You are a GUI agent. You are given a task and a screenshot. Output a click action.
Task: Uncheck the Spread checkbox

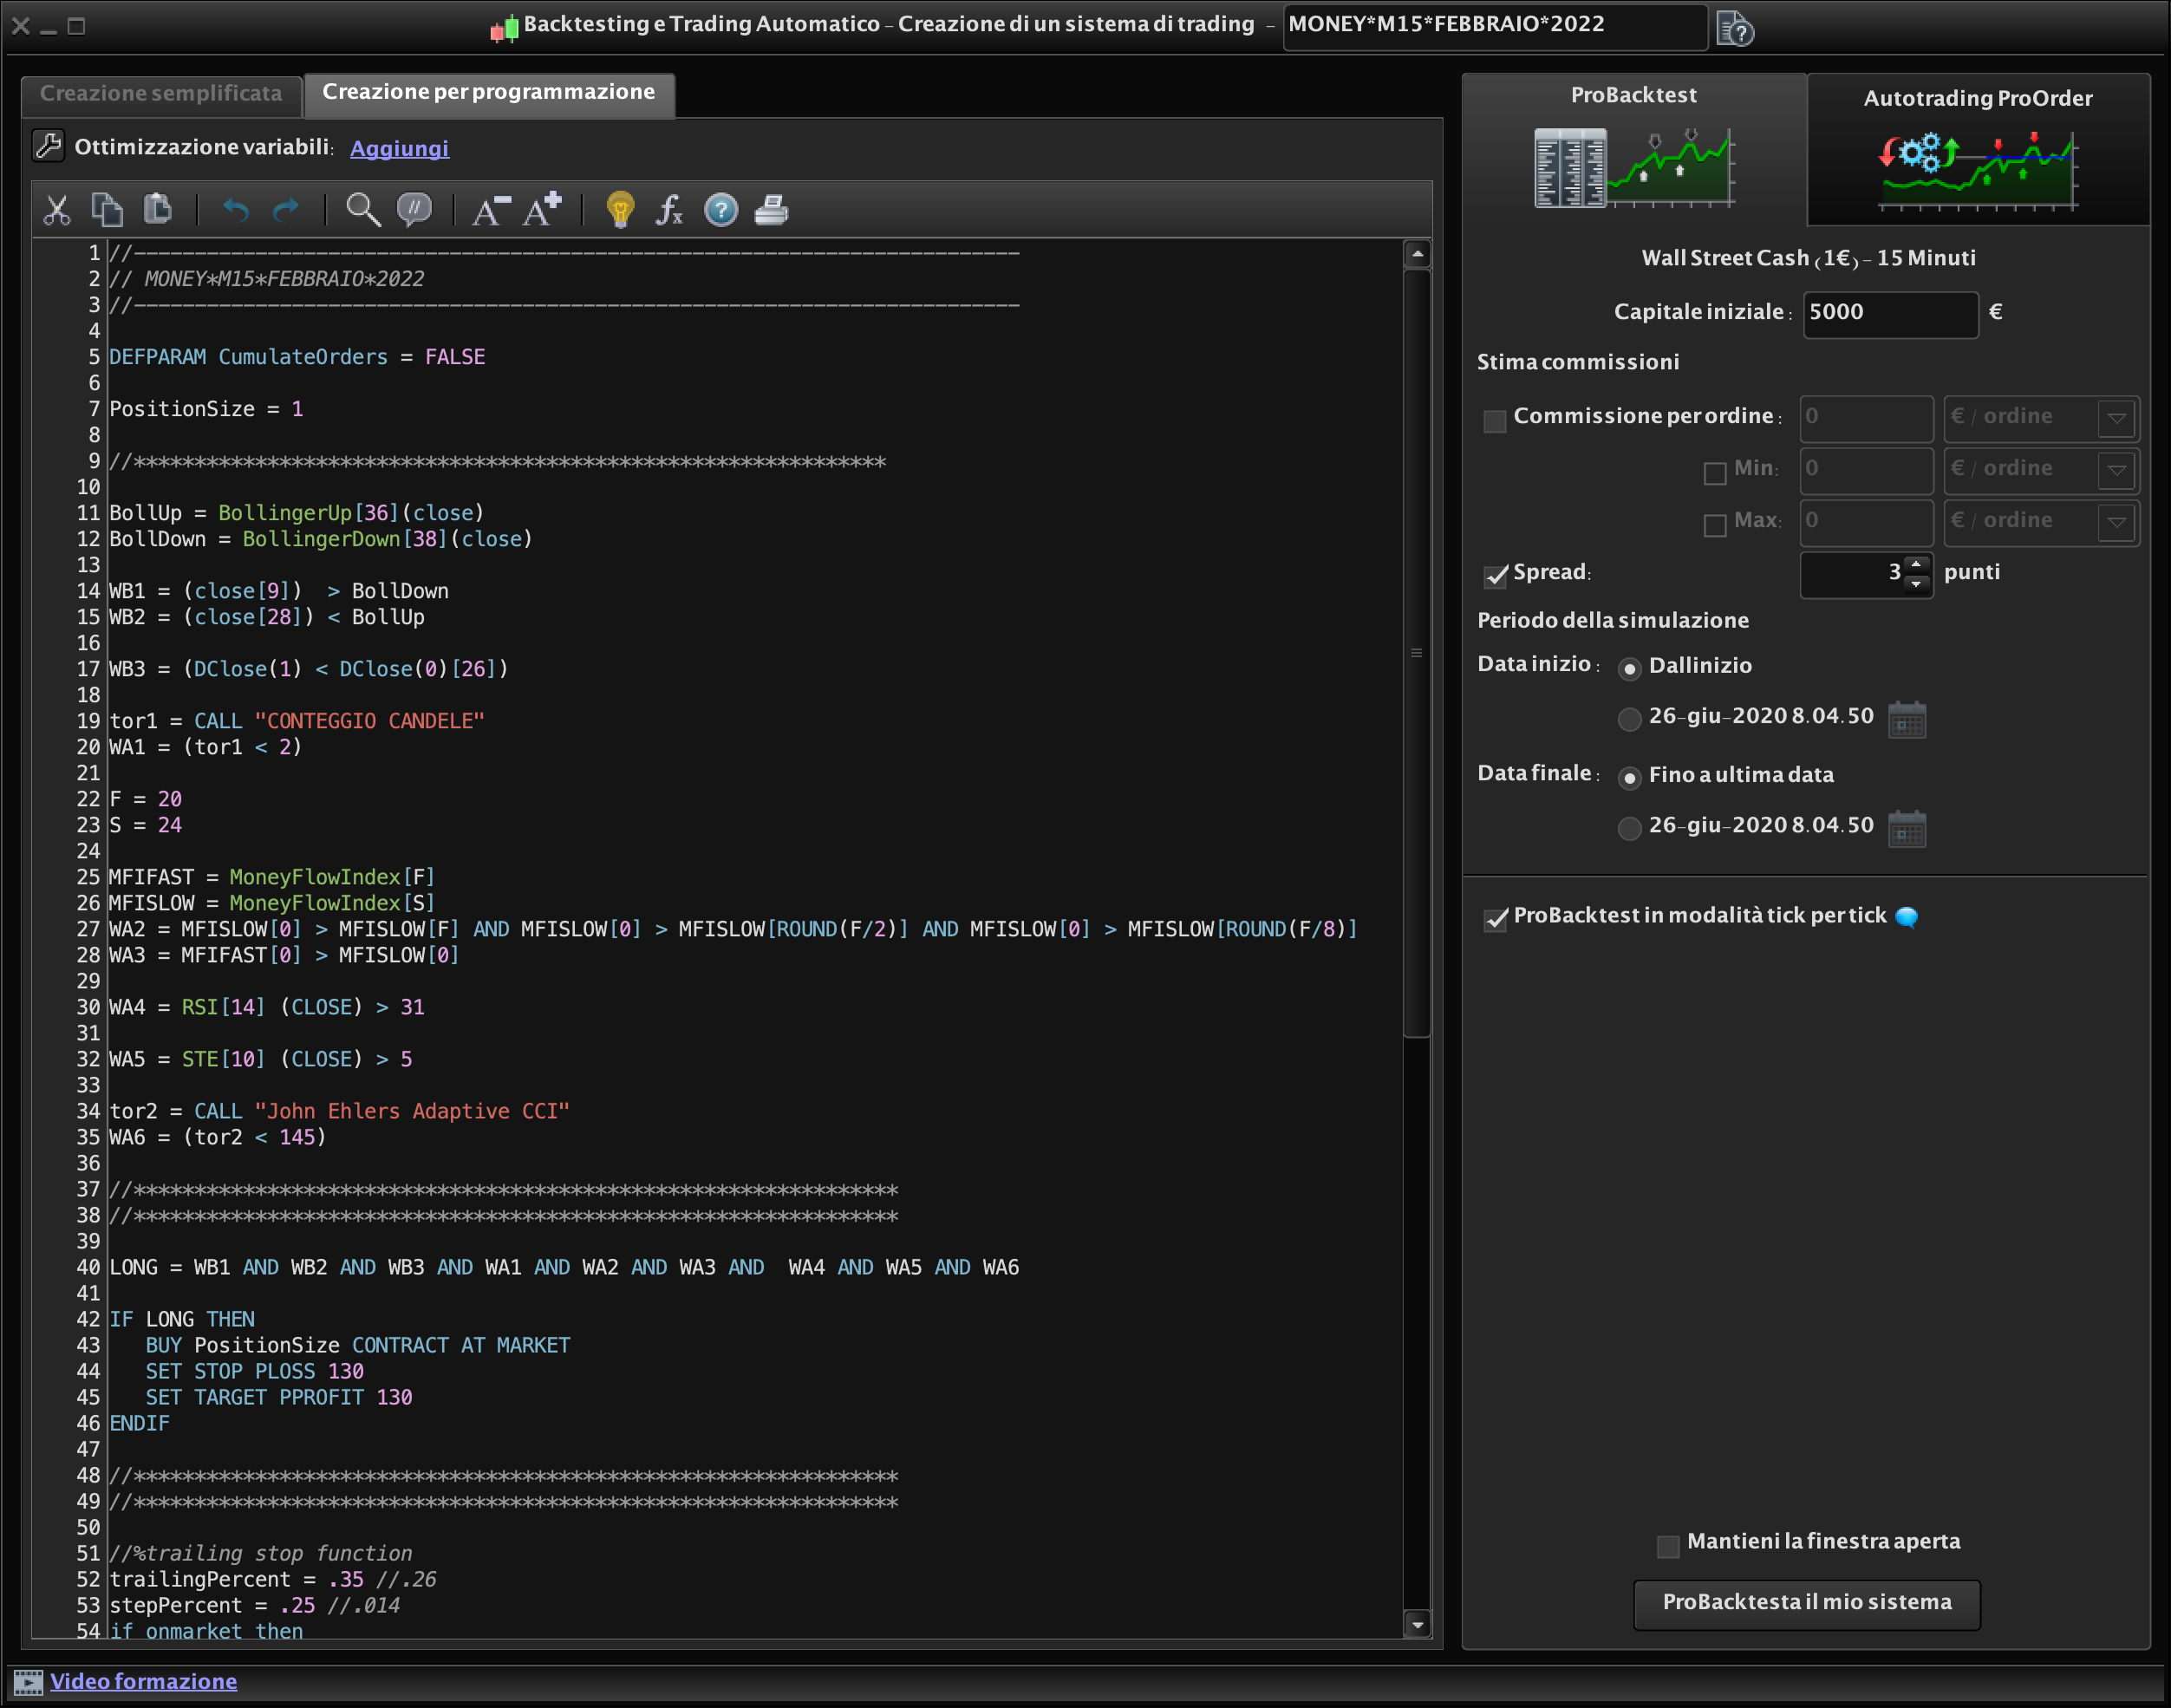point(1495,575)
